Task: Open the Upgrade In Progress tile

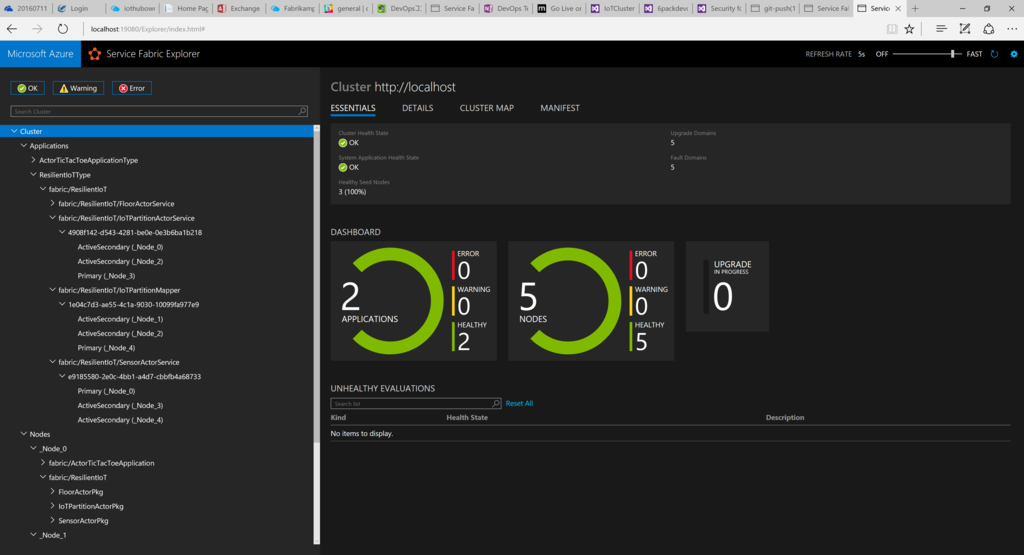Action: coord(728,287)
